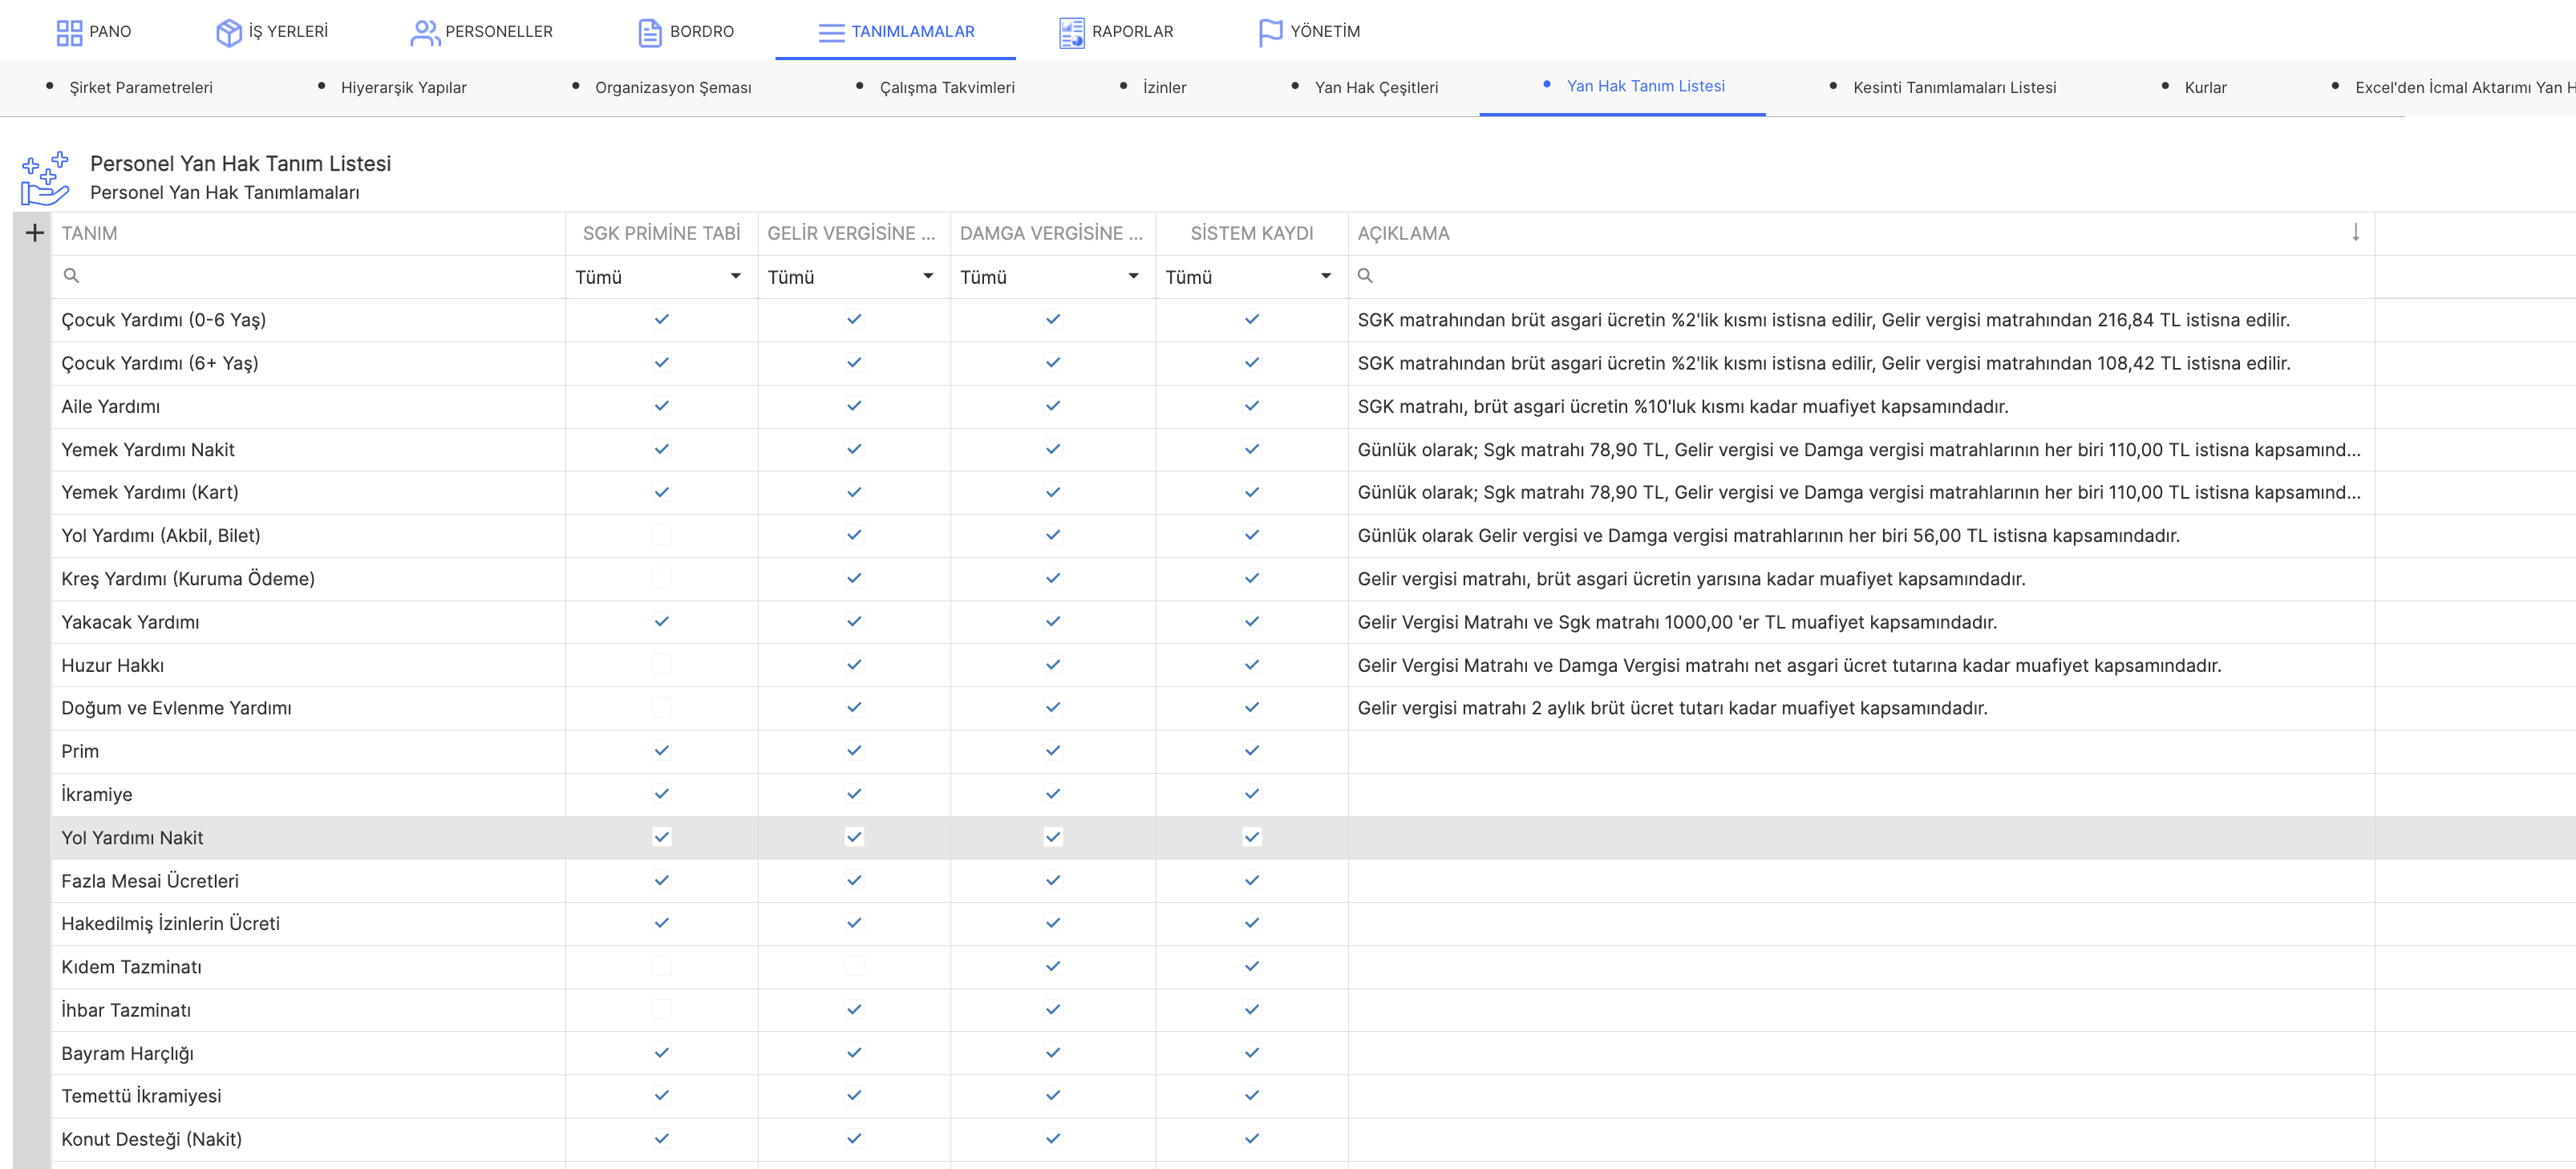The width and height of the screenshot is (2576, 1169).
Task: Switch to Şirket Parametreleri tab
Action: pyautogui.click(x=141, y=87)
